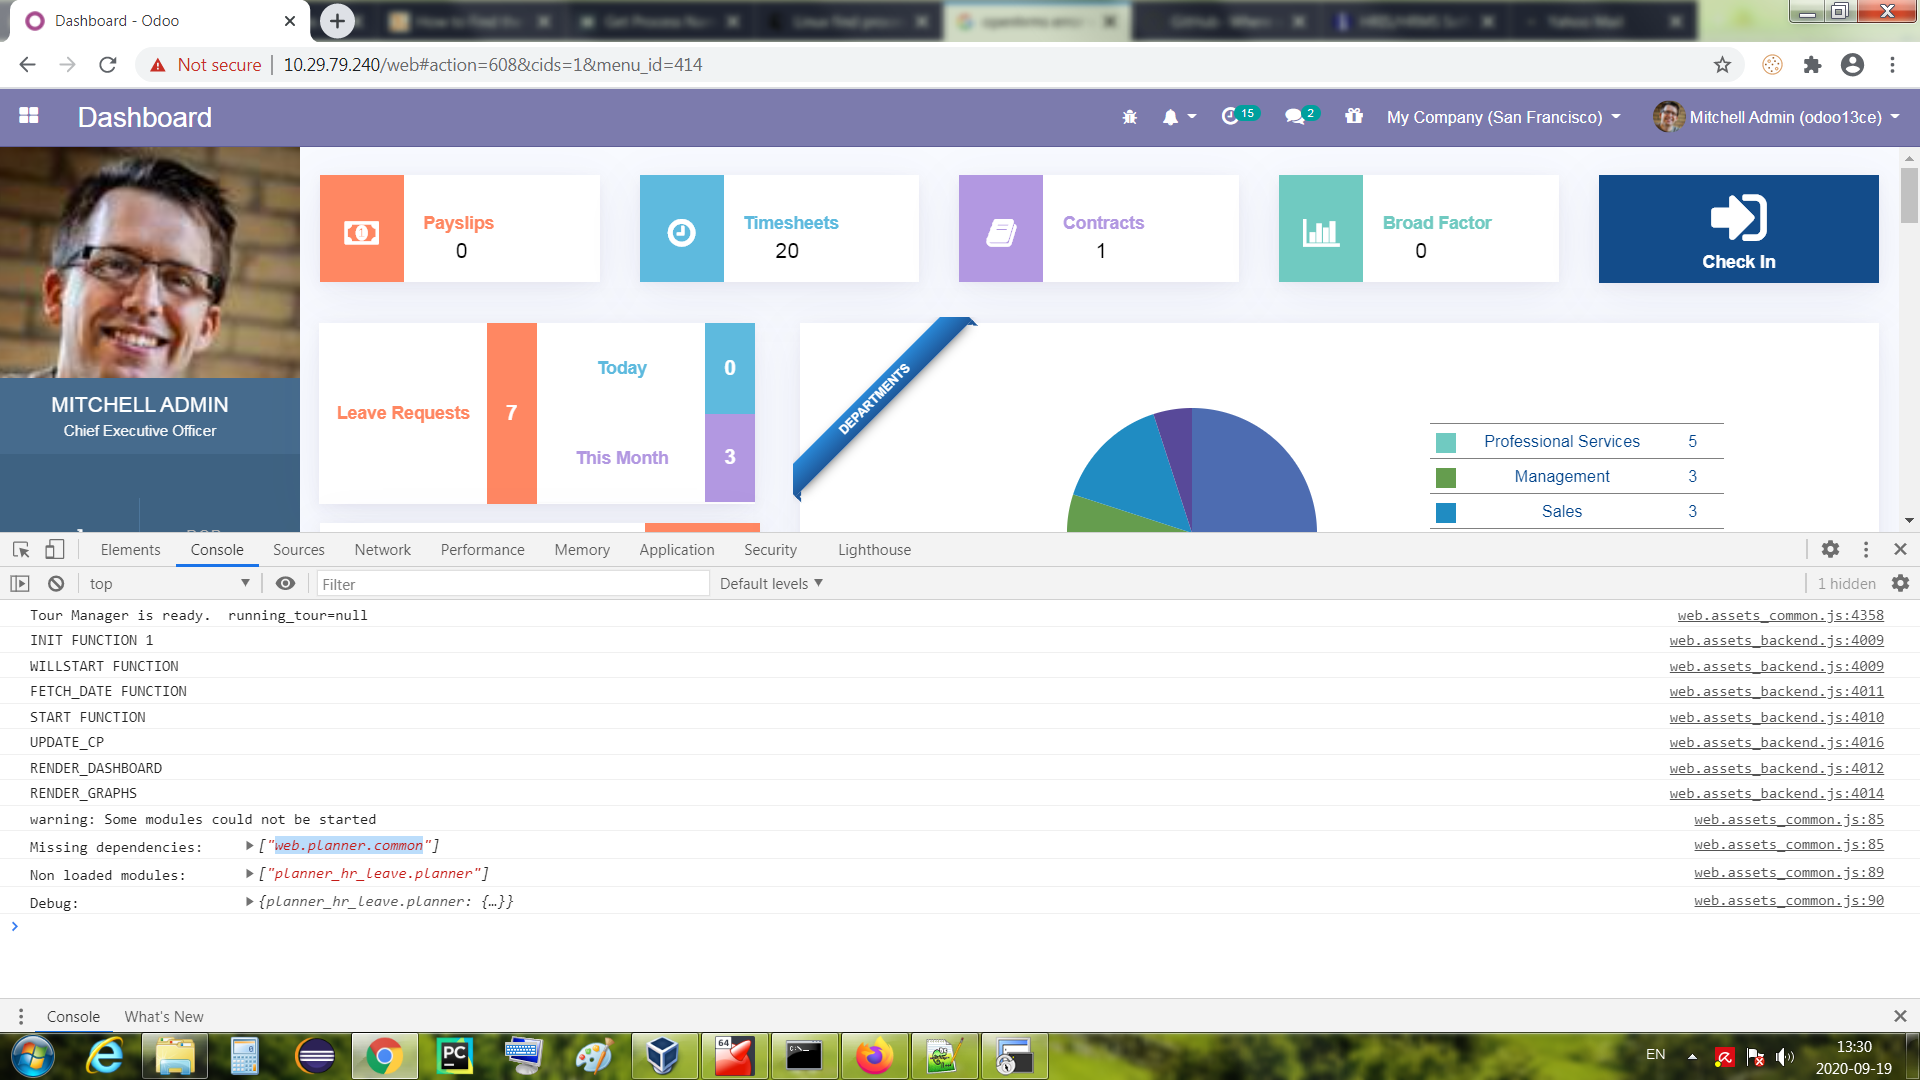Click the Check In button
The image size is (1920, 1080).
(1738, 229)
